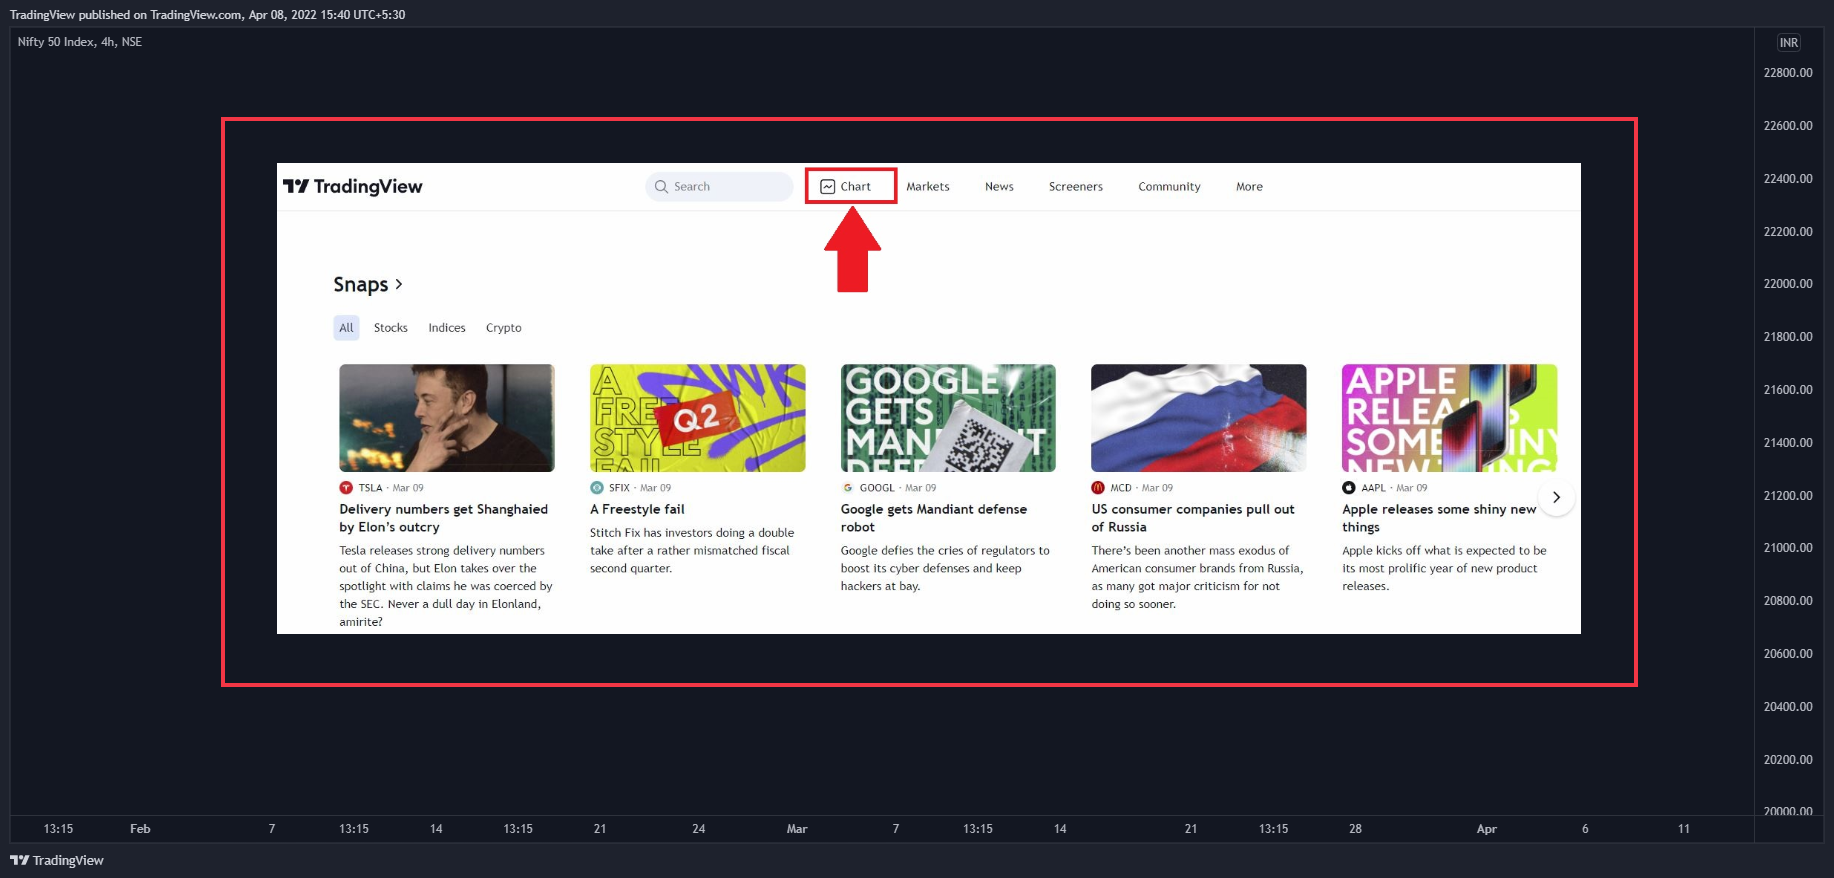The image size is (1834, 878).
Task: Open the Freestyle Fail Q2 thumbnail
Action: pos(698,418)
